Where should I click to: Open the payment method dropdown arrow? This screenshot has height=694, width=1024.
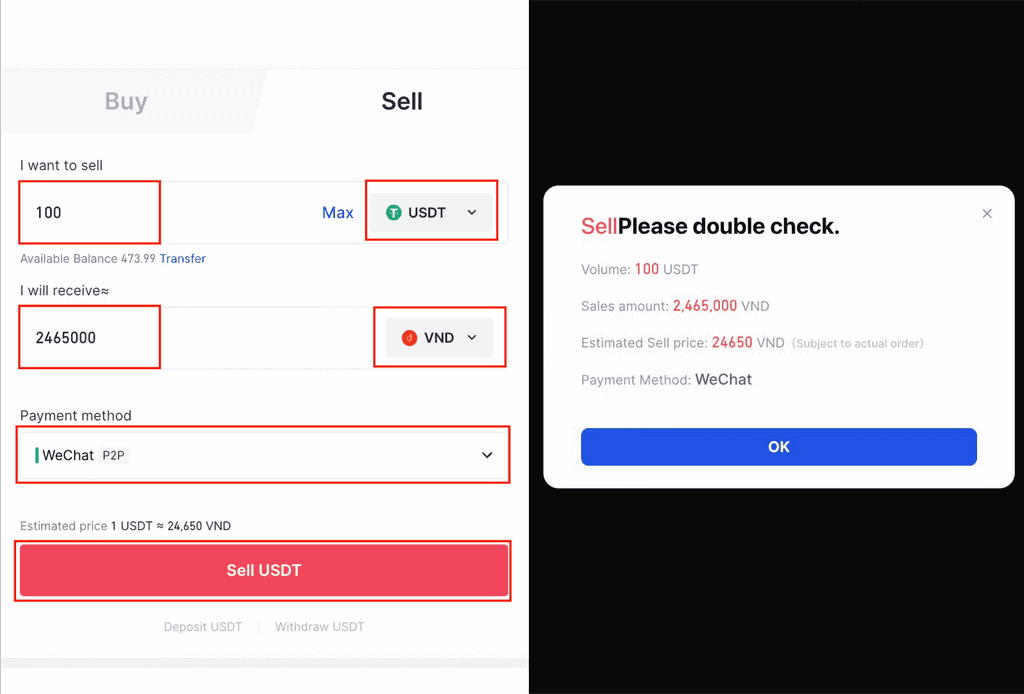(x=487, y=455)
